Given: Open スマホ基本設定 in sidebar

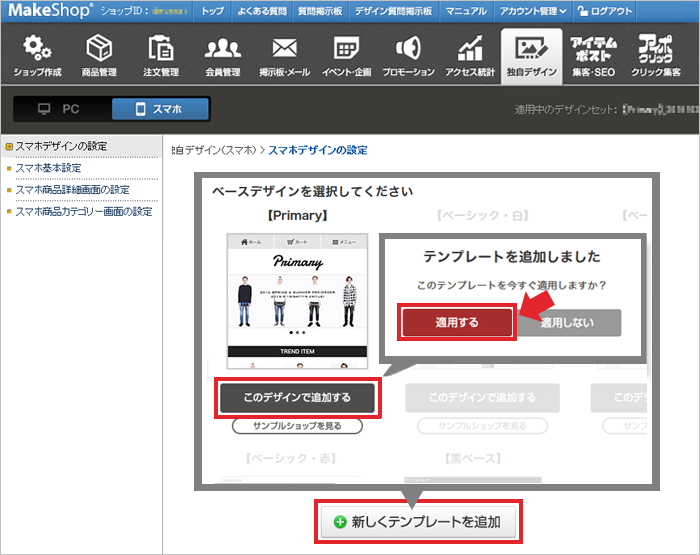Looking at the screenshot, I should coord(48,168).
